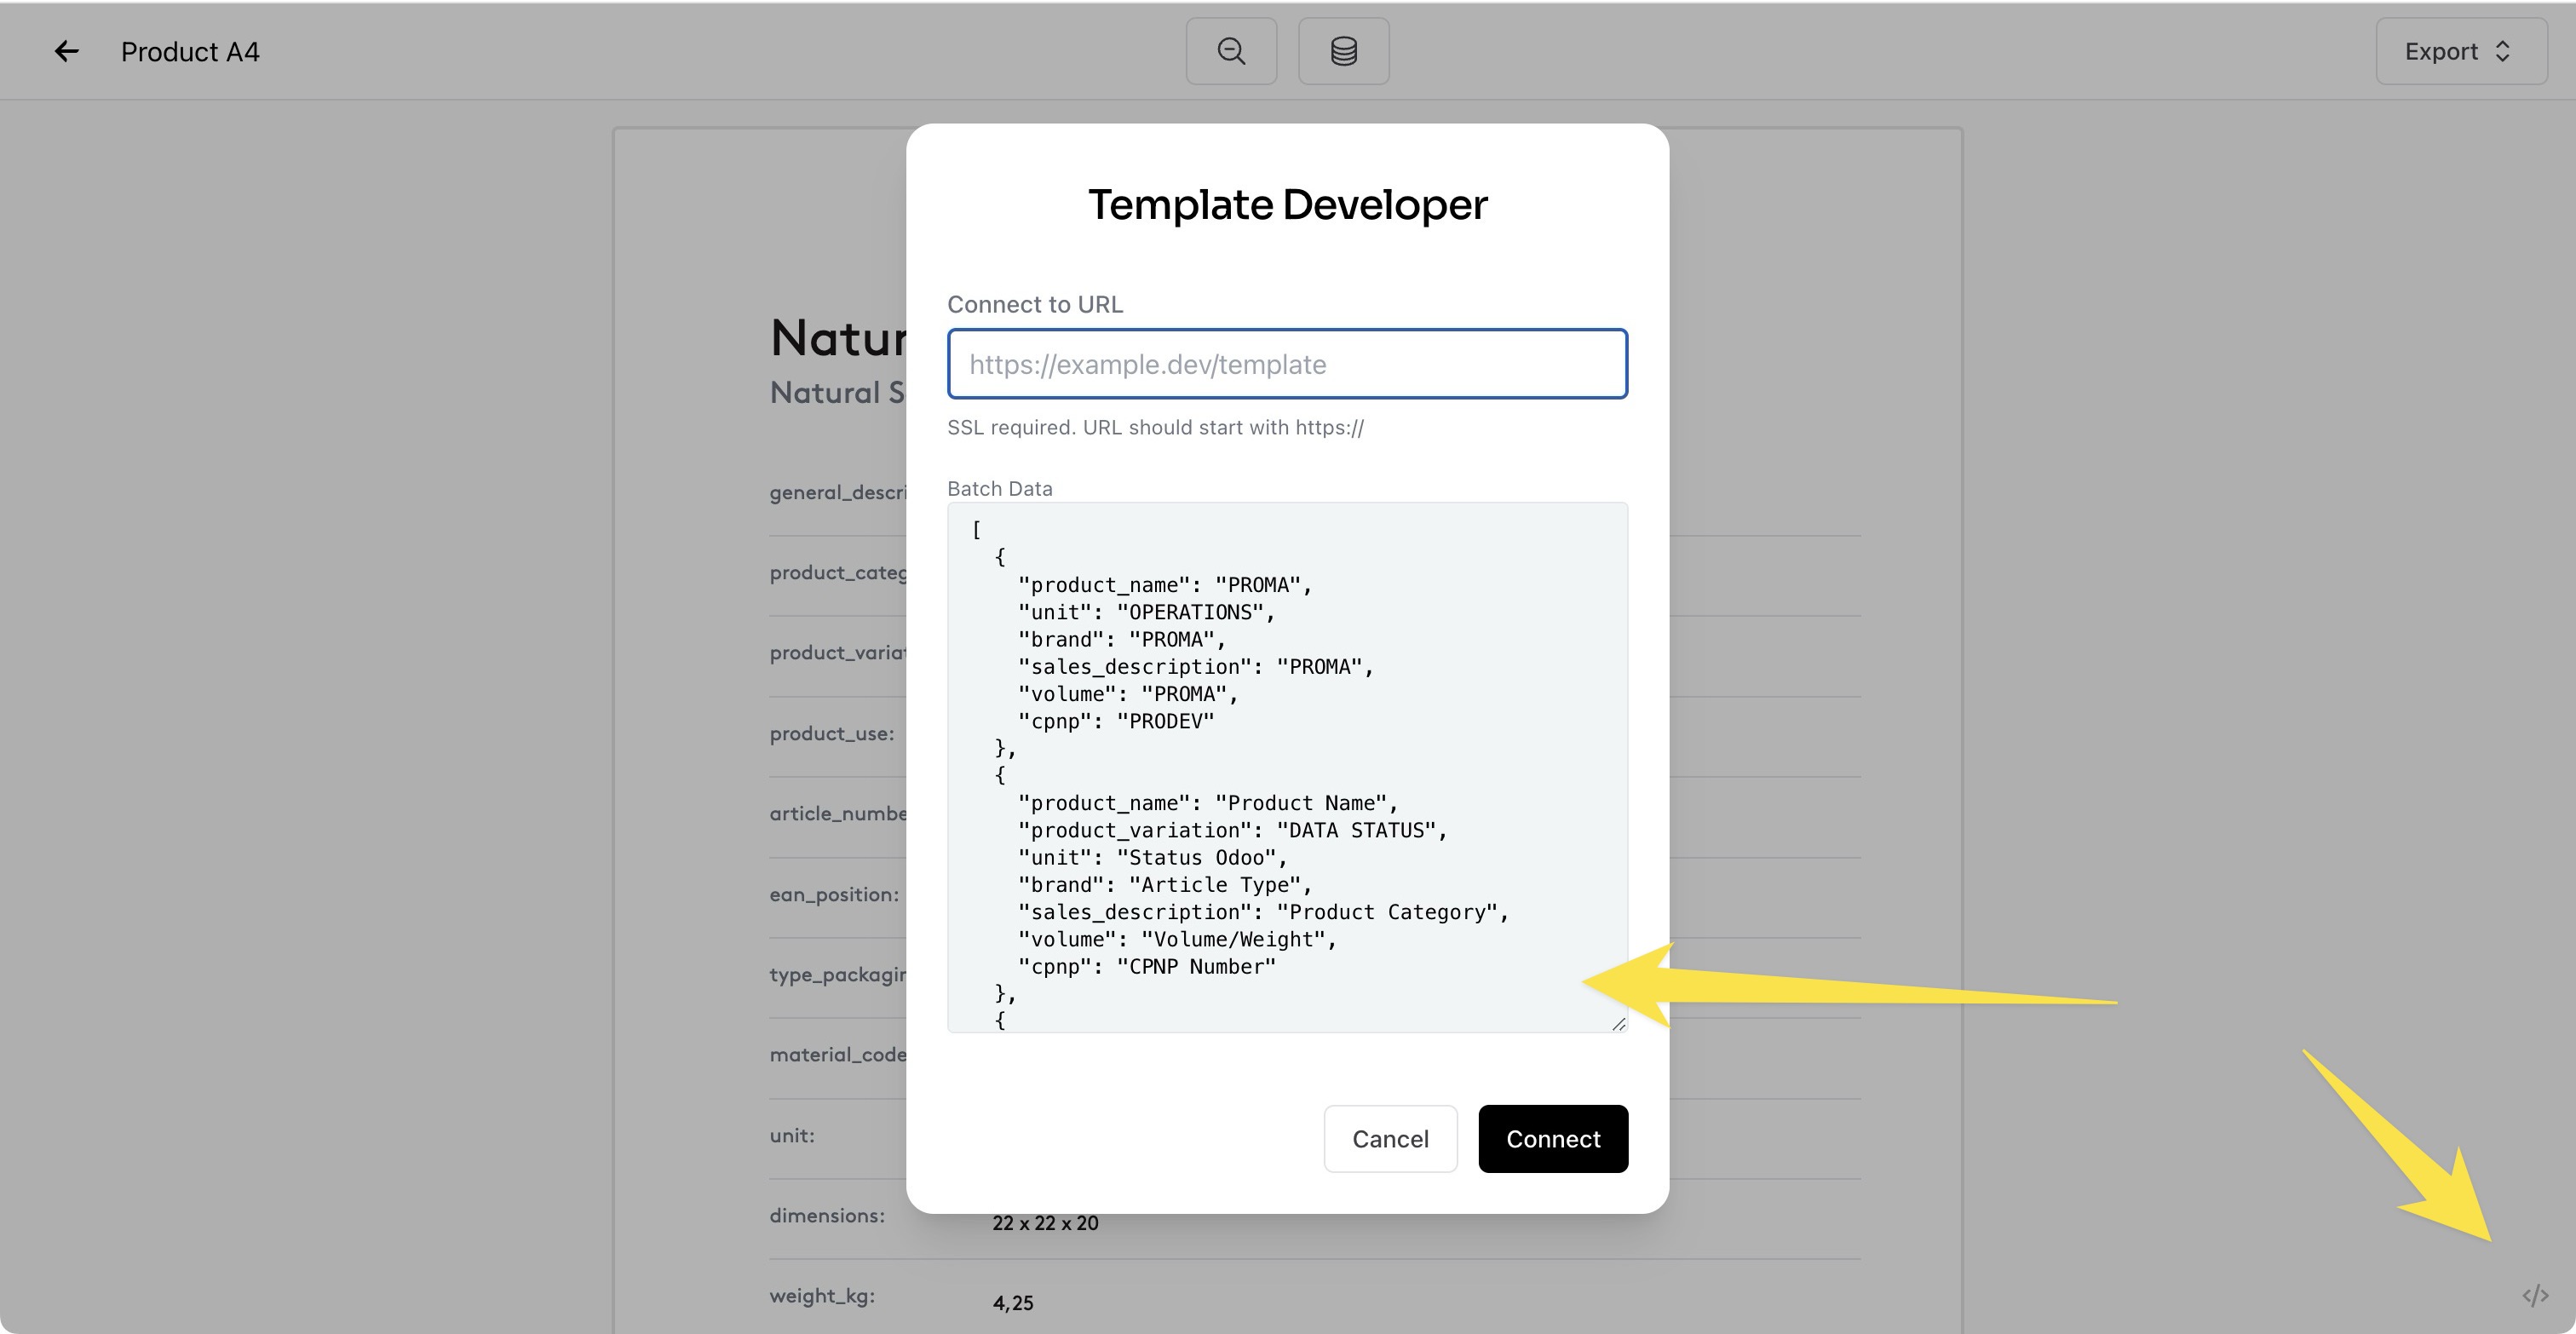
Task: Click the product_use: field label
Action: (832, 734)
